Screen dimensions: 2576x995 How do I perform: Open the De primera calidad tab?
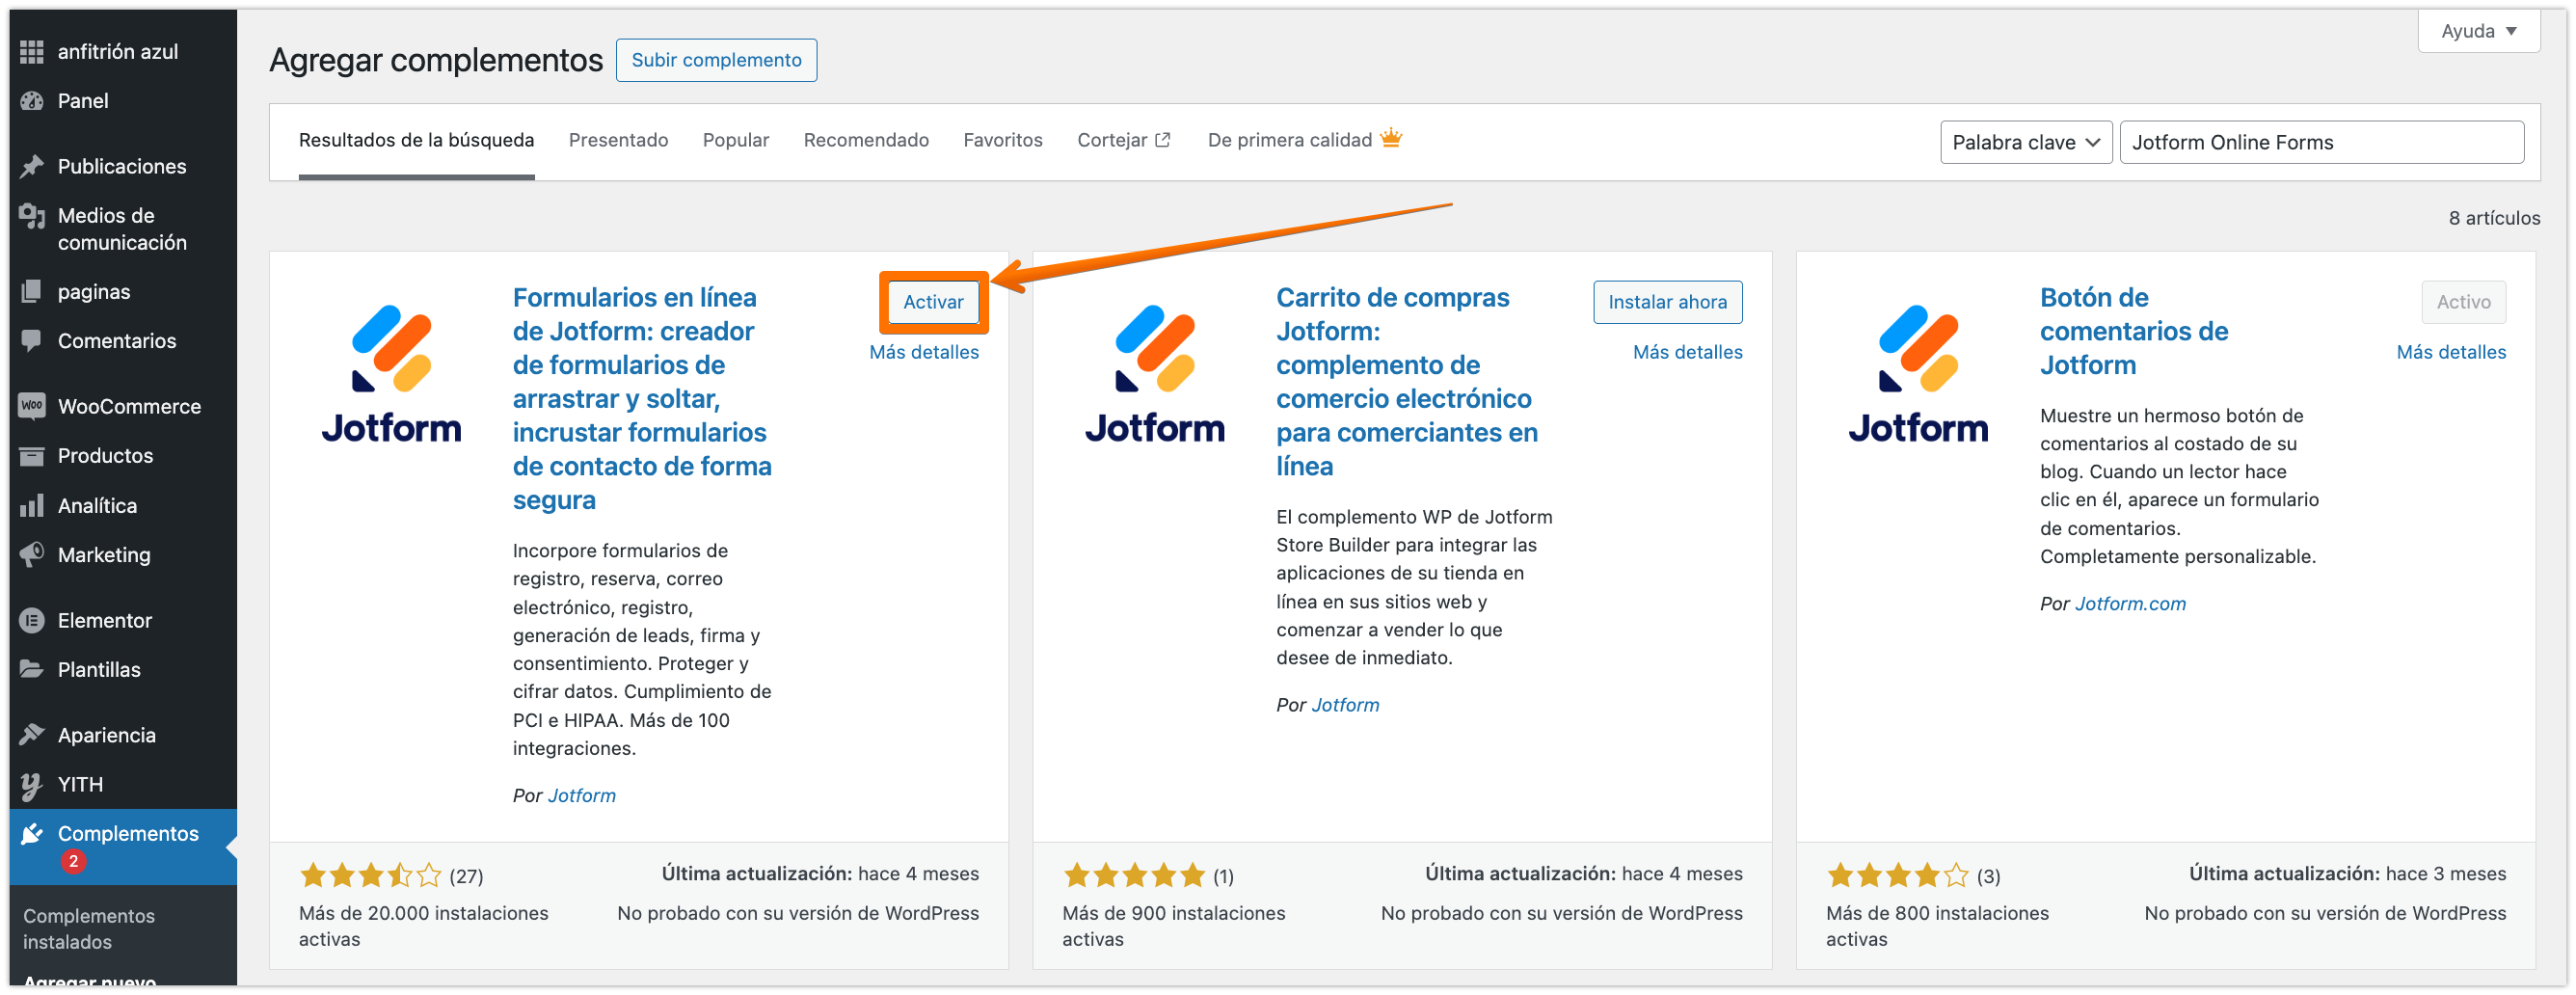(1305, 140)
